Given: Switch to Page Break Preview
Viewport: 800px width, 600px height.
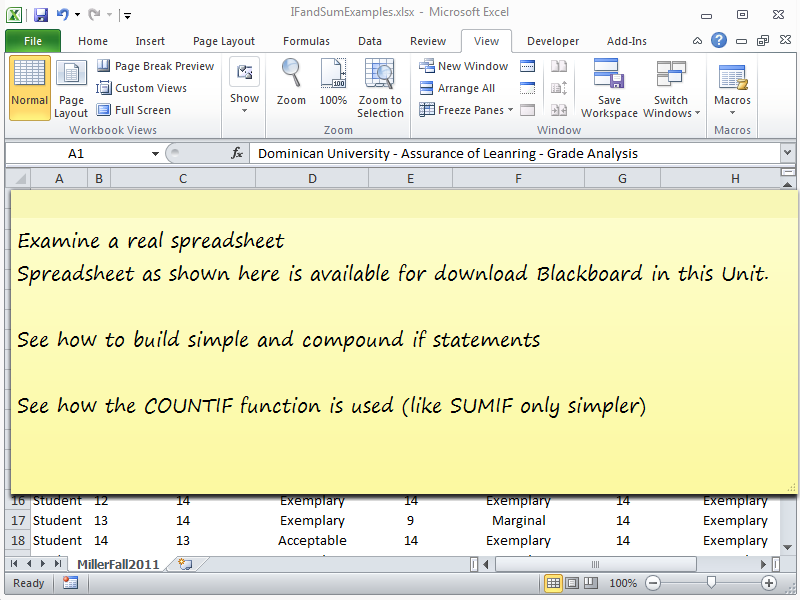Looking at the screenshot, I should click(x=155, y=66).
